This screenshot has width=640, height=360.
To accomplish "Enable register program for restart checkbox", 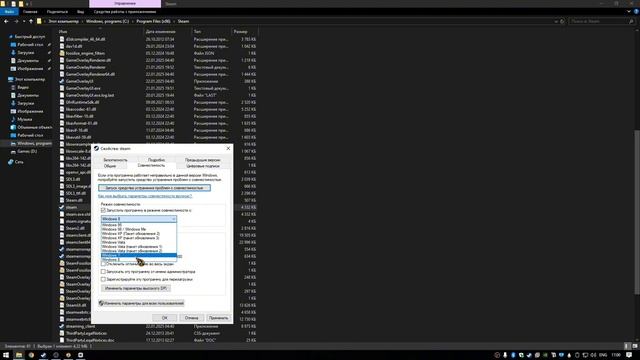I will pyautogui.click(x=103, y=279).
